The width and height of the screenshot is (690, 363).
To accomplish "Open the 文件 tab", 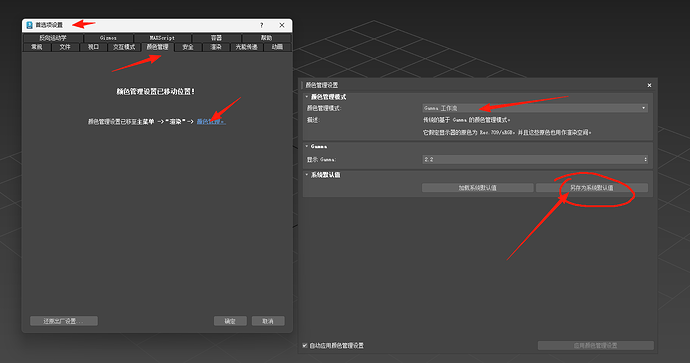I will click(65, 47).
